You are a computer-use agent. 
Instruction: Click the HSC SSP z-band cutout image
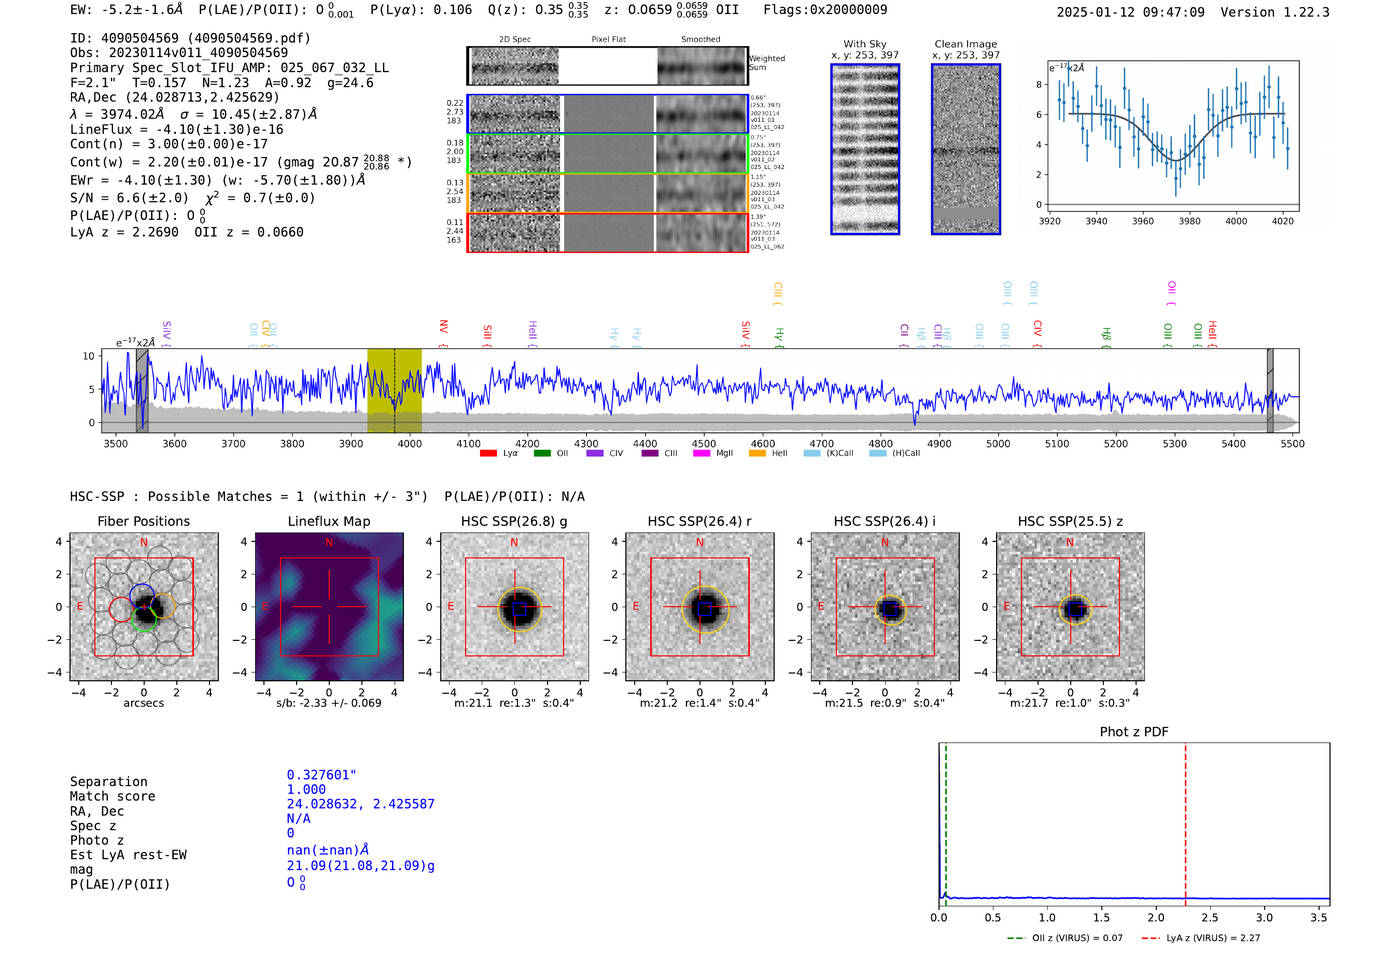click(1070, 607)
